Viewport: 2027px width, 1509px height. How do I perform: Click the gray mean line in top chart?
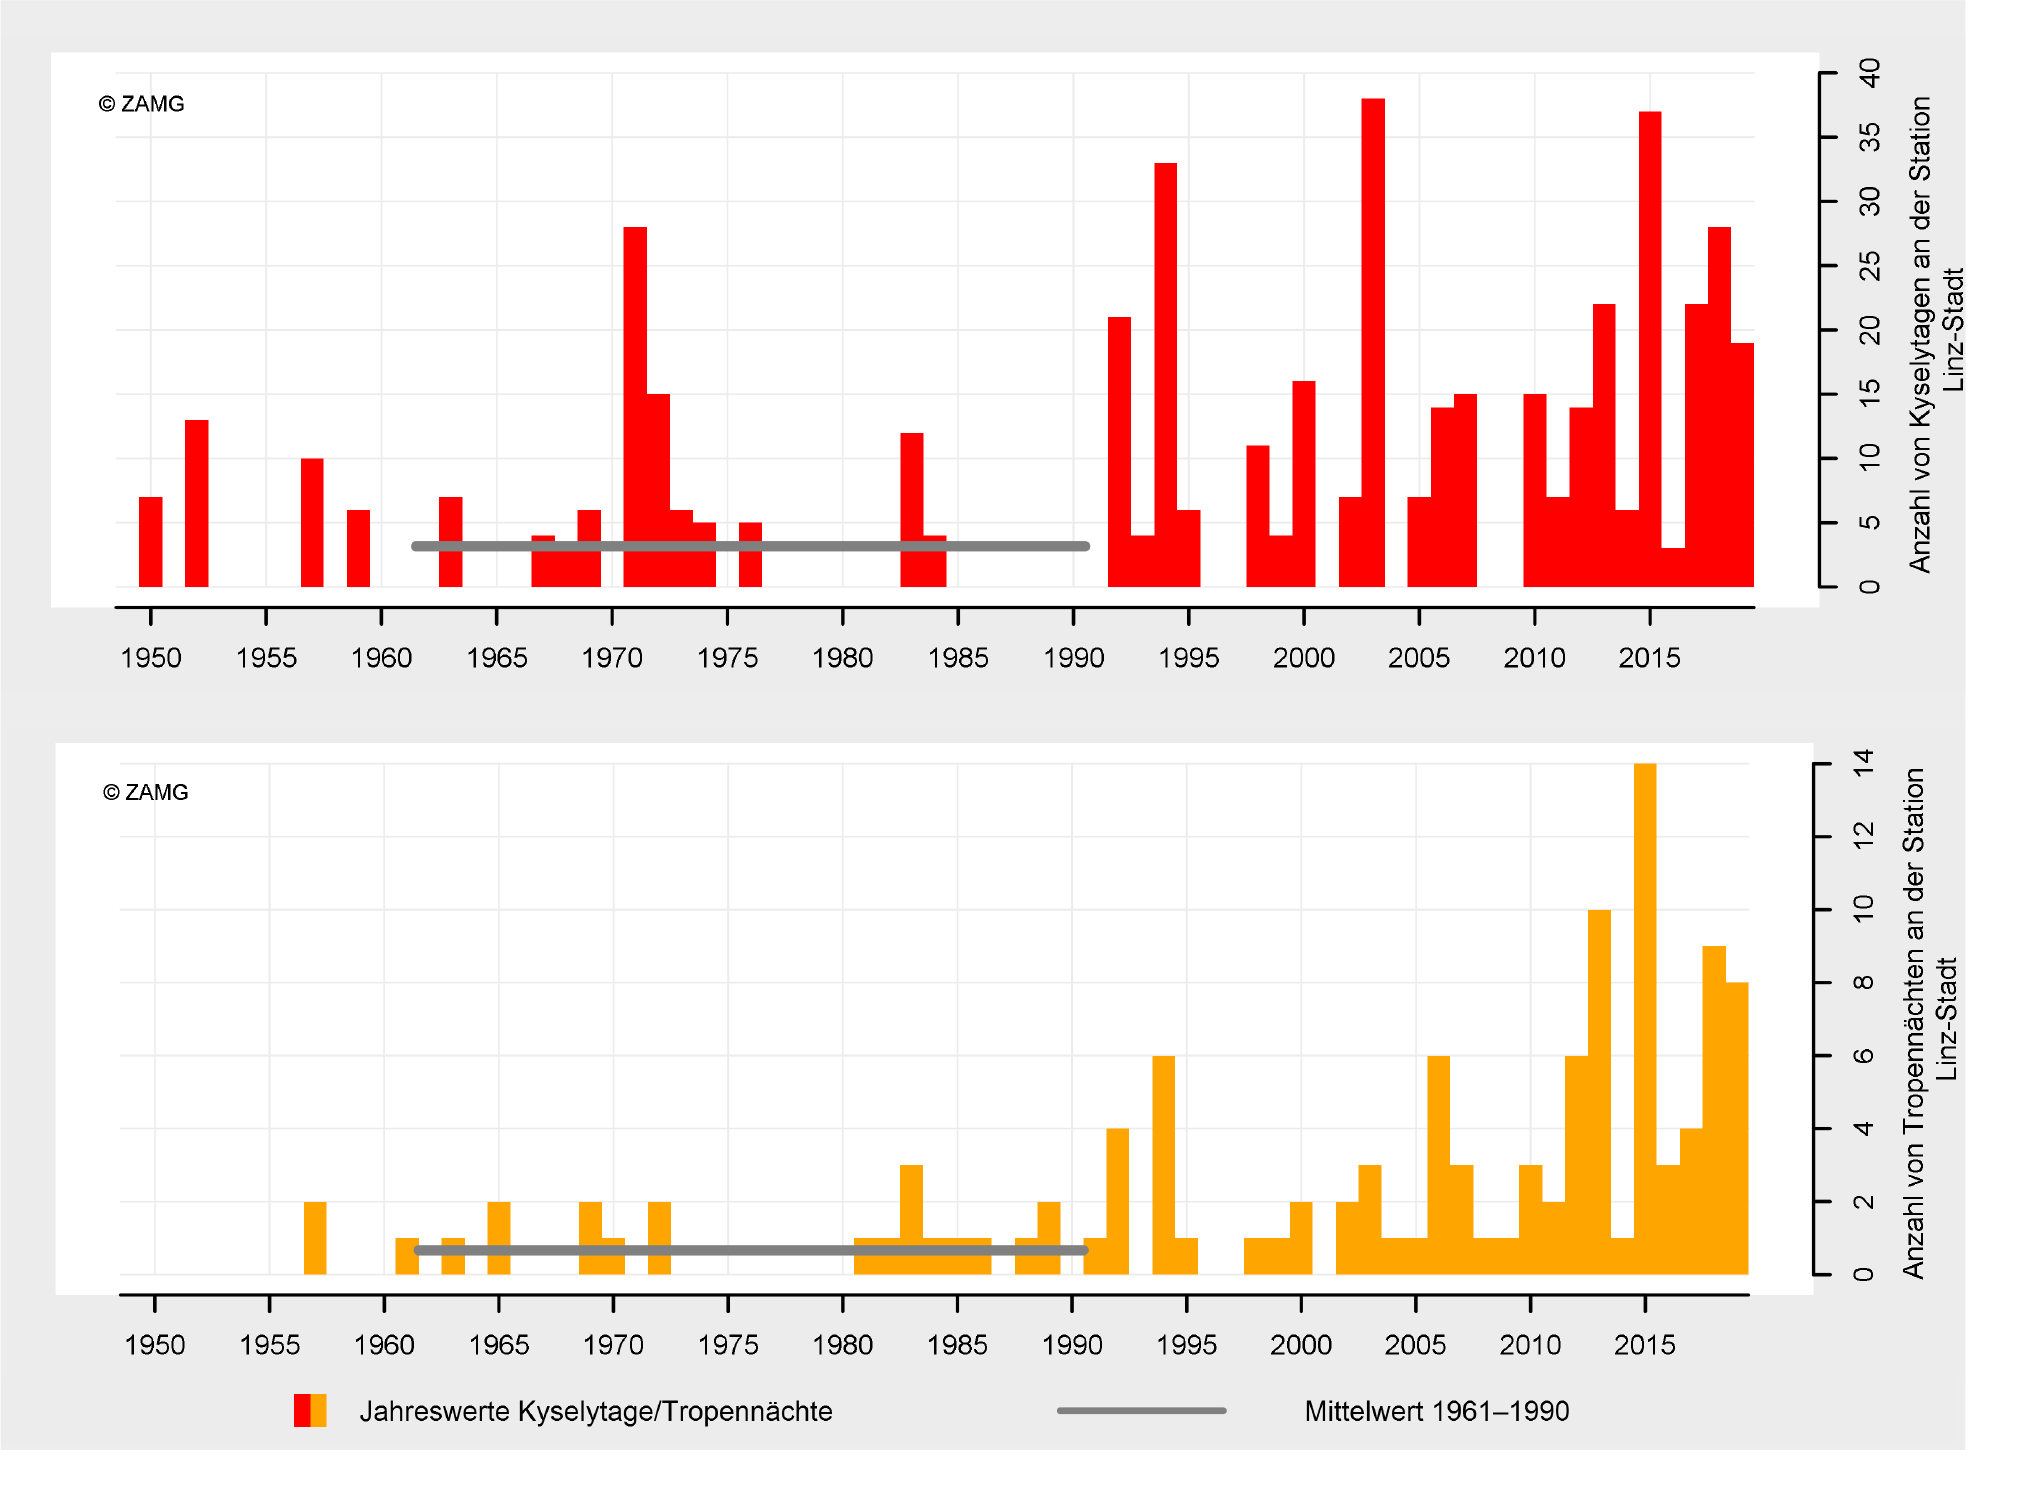coord(800,546)
